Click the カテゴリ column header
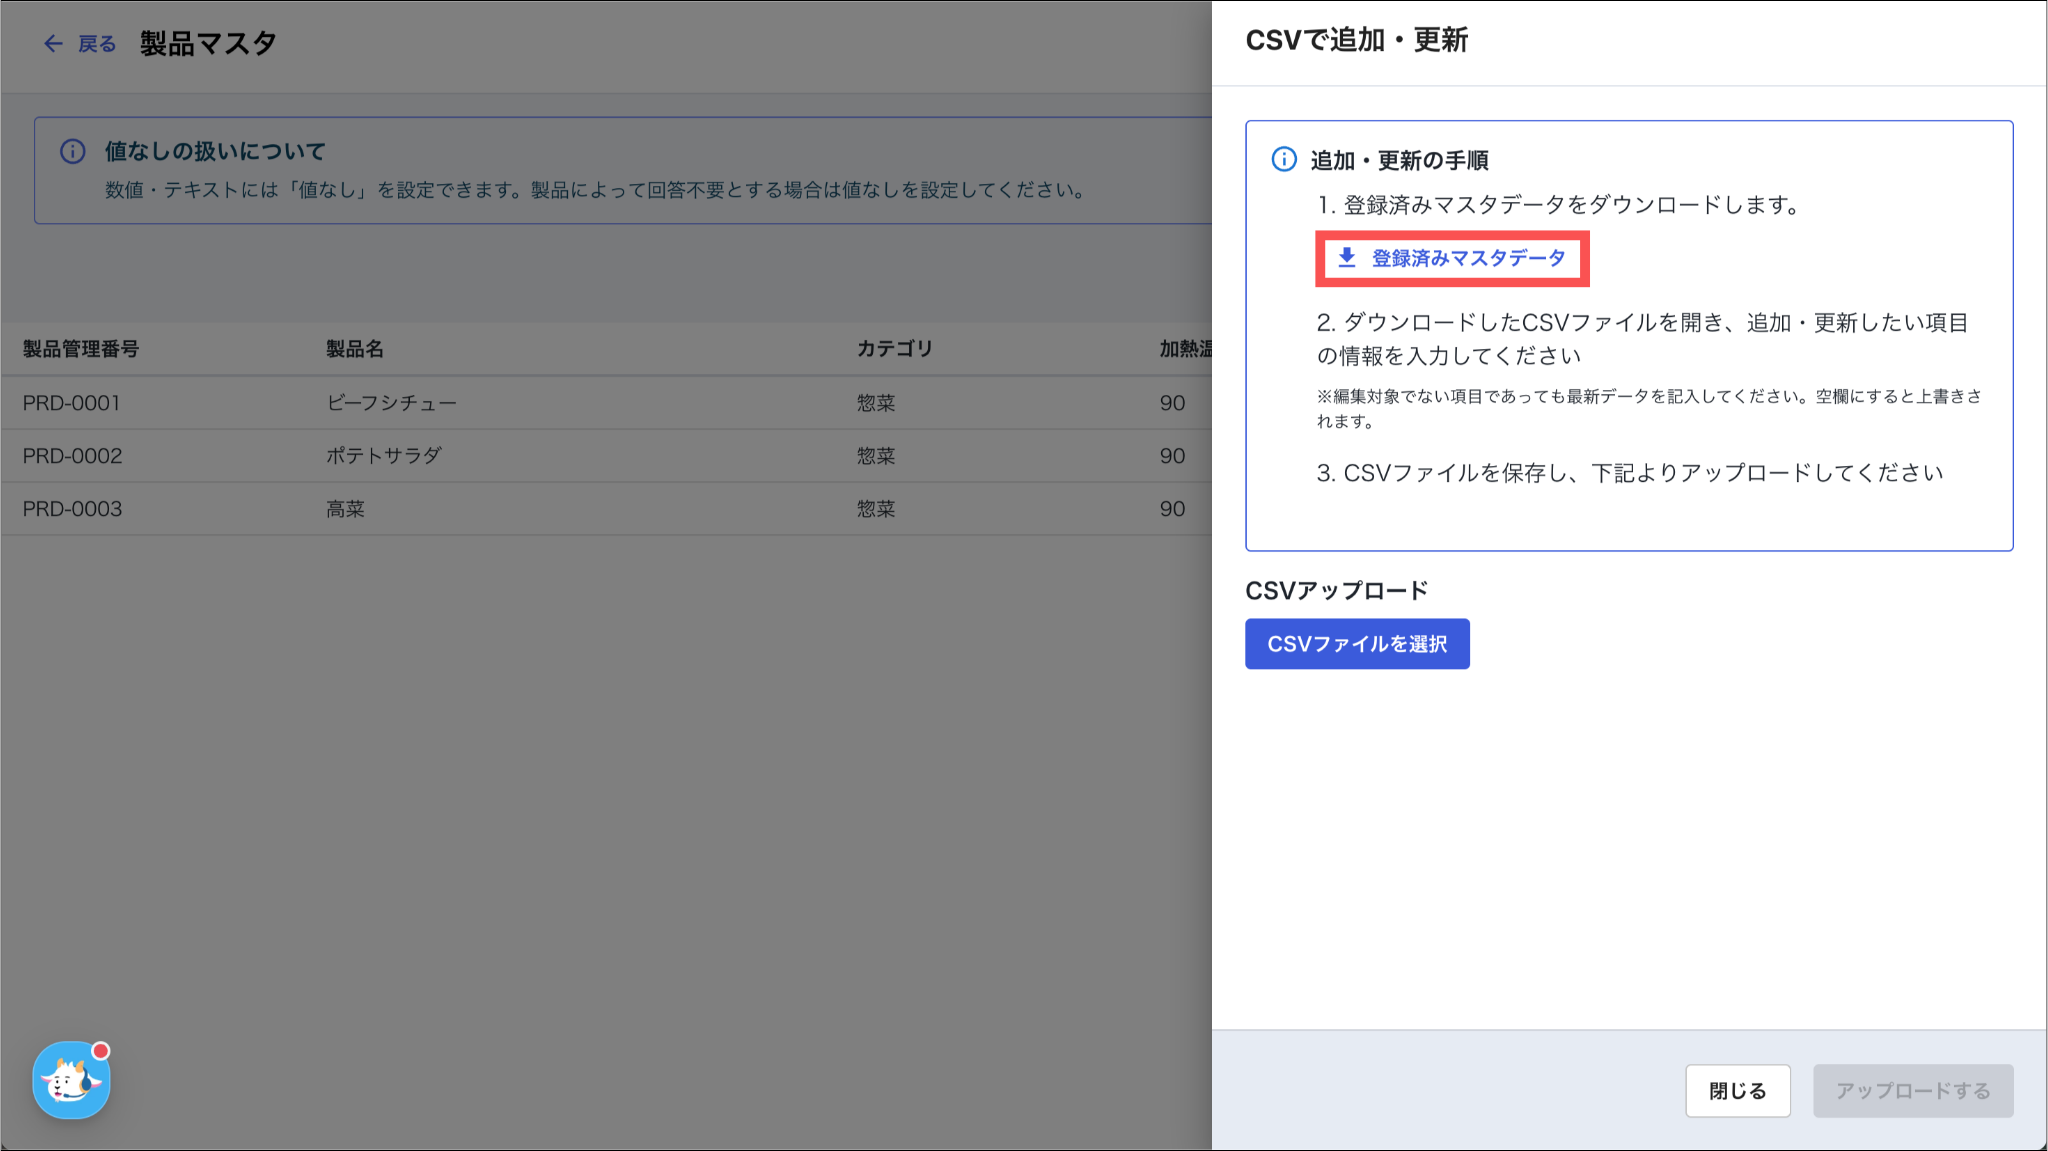This screenshot has height=1151, width=2048. click(894, 349)
